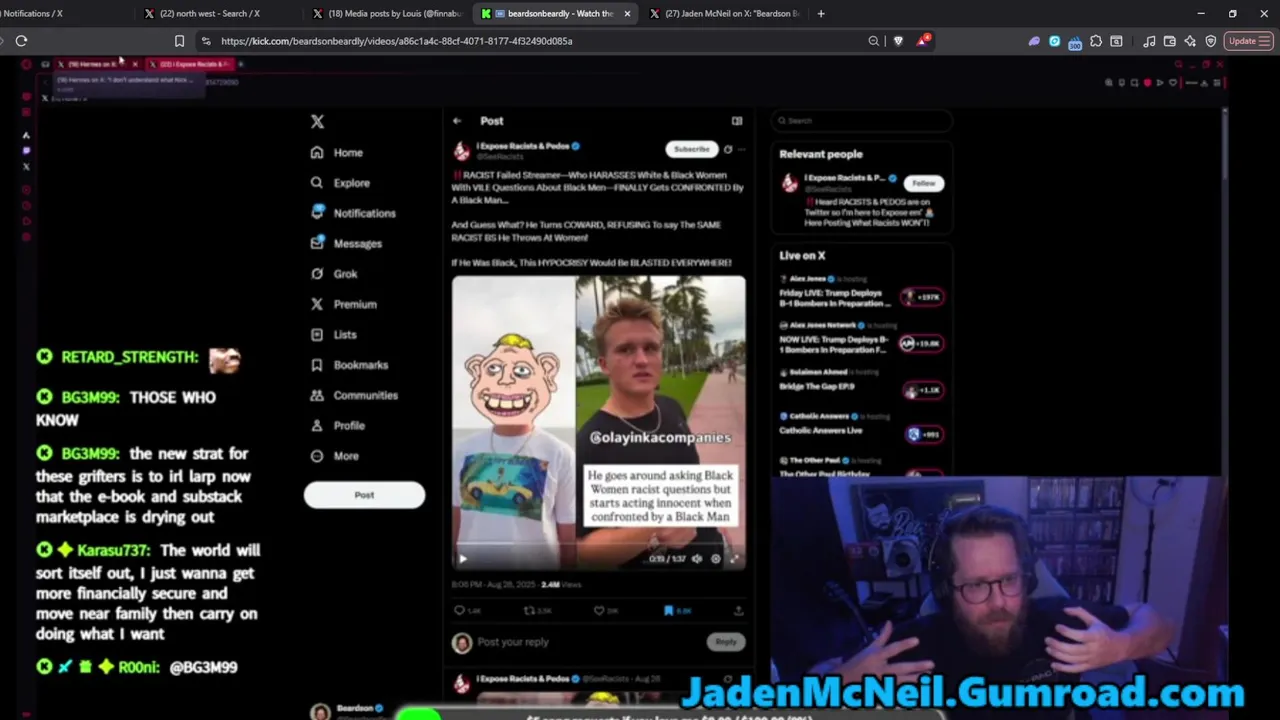
Task: Open Brave VPN shield icon
Action: coord(1211,41)
